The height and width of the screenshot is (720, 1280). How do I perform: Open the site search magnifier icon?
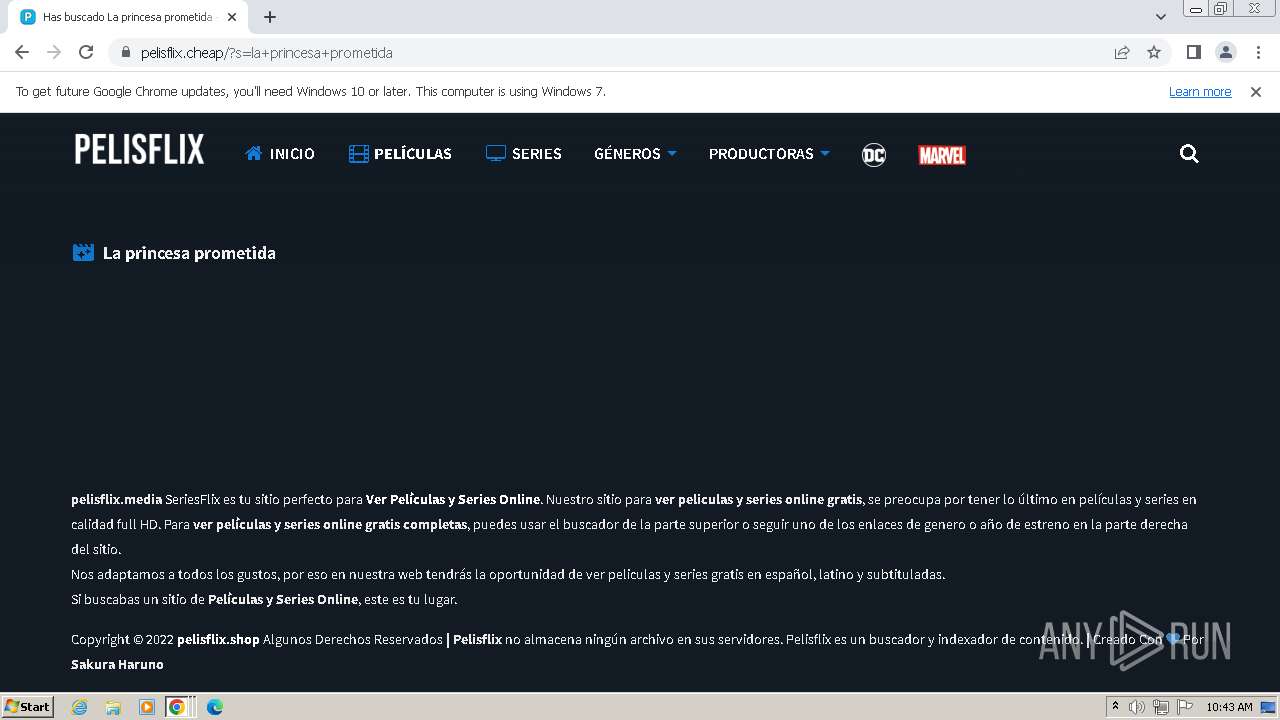coord(1189,154)
